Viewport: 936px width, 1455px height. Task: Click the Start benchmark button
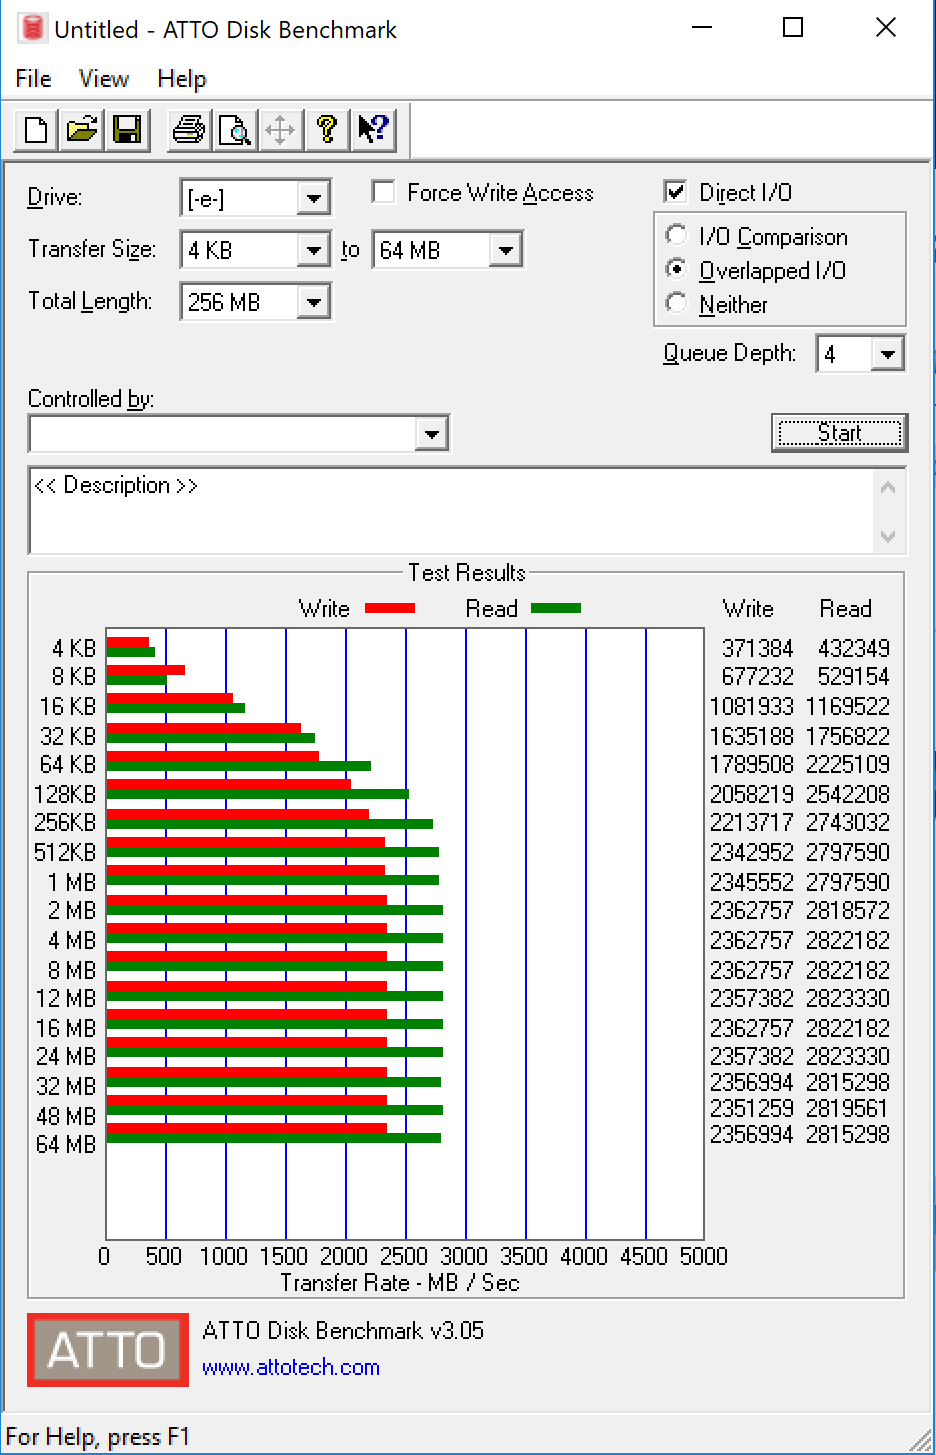(839, 433)
